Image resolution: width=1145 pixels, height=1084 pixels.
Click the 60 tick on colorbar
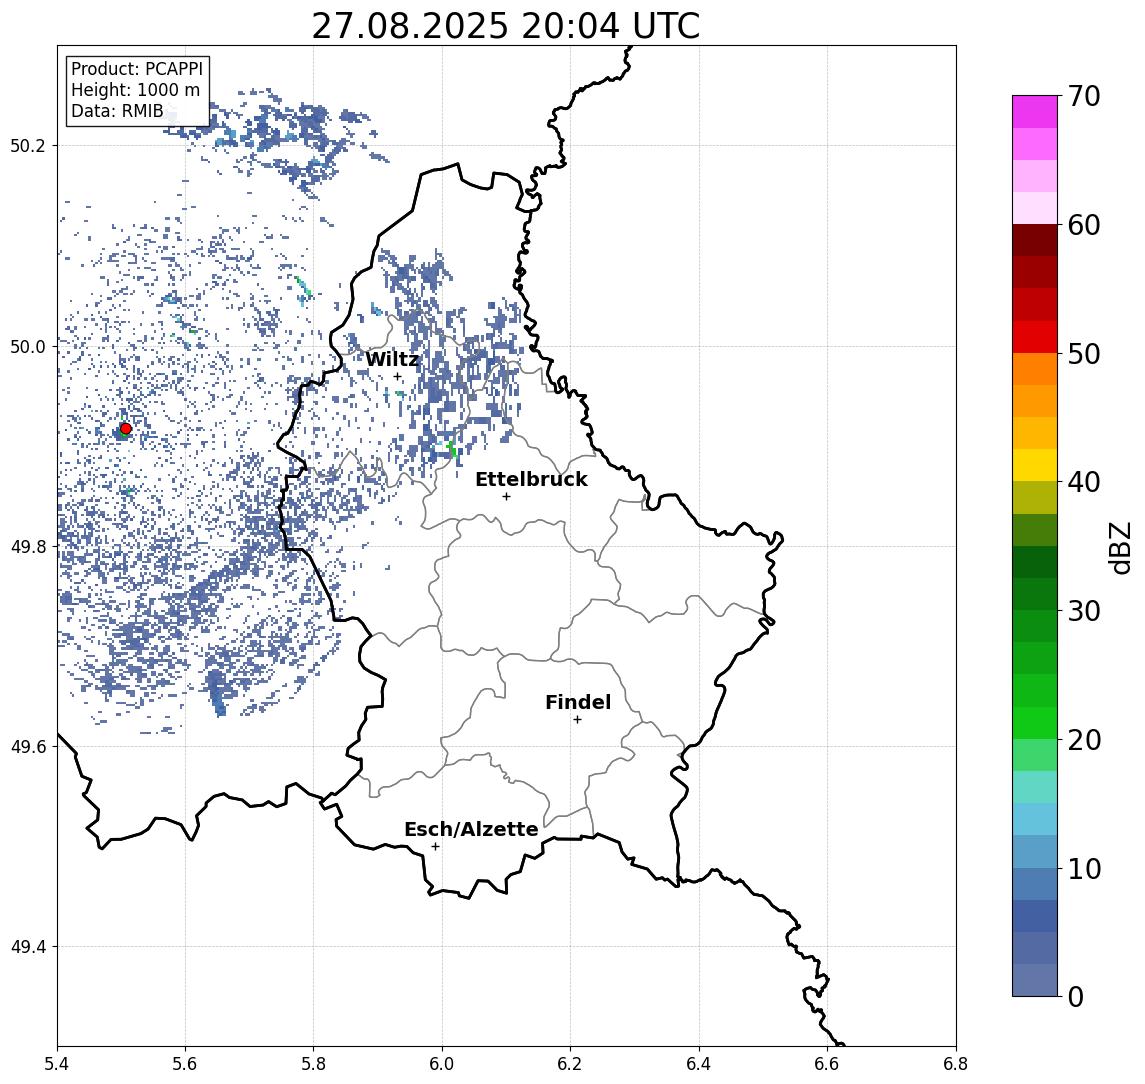[x=1084, y=225]
